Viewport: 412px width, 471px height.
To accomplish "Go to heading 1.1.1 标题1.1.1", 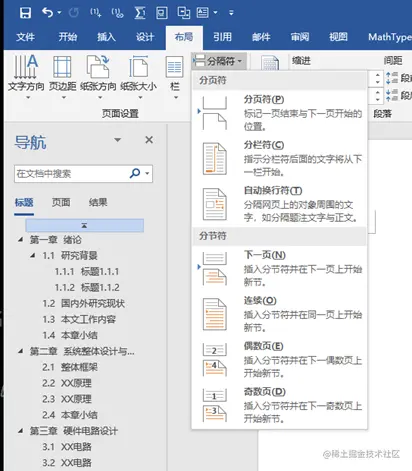I will [87, 271].
